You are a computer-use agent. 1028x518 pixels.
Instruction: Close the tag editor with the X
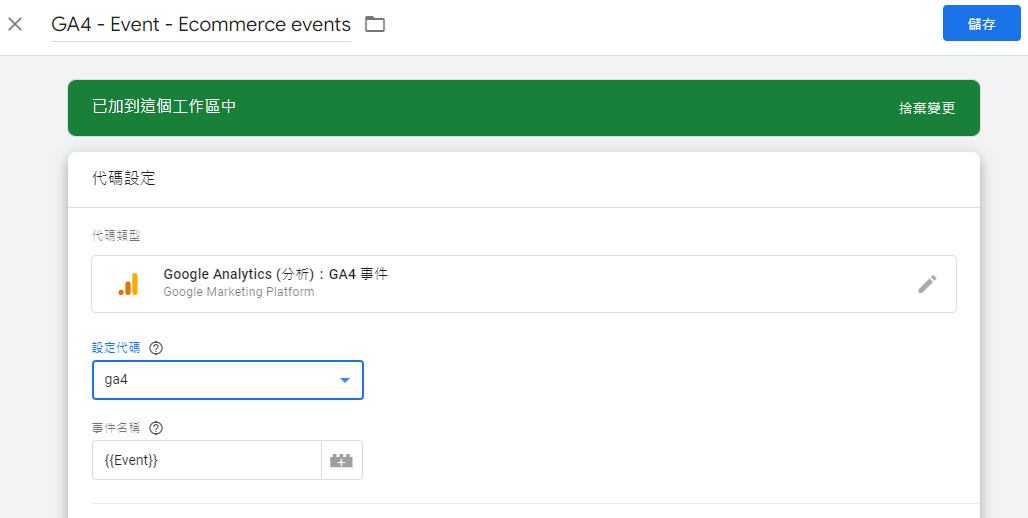click(15, 25)
